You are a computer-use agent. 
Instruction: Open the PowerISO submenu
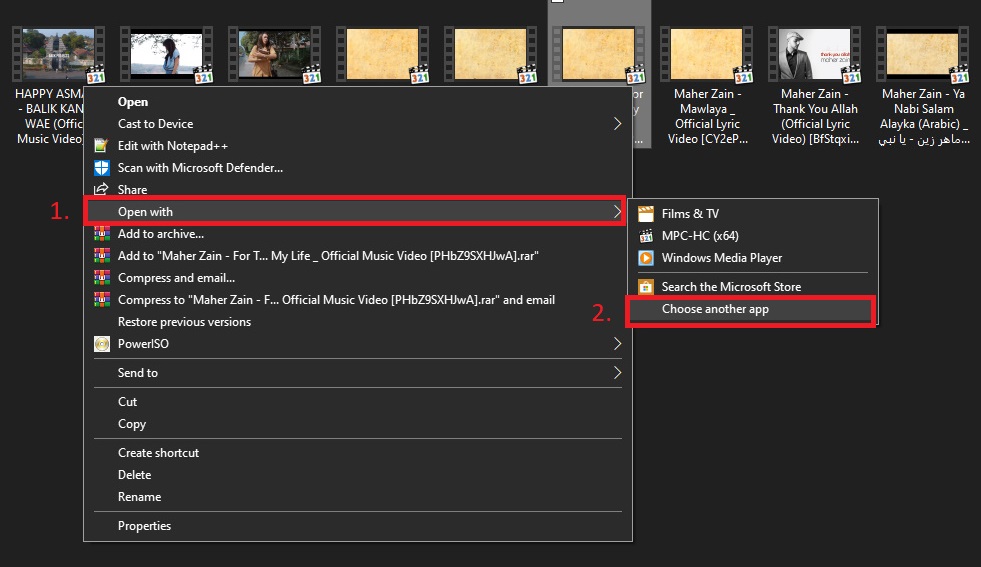(358, 344)
